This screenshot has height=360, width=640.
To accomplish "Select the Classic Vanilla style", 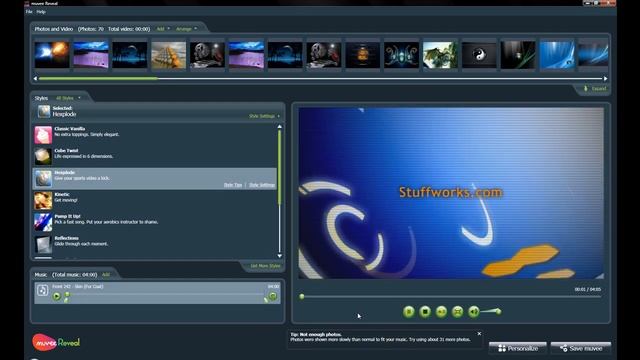I will click(154, 135).
